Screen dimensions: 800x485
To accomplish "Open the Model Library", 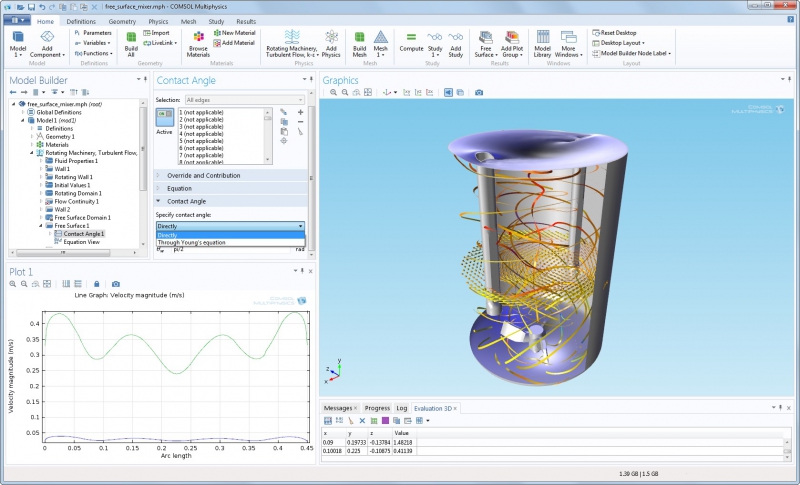I will coord(542,44).
